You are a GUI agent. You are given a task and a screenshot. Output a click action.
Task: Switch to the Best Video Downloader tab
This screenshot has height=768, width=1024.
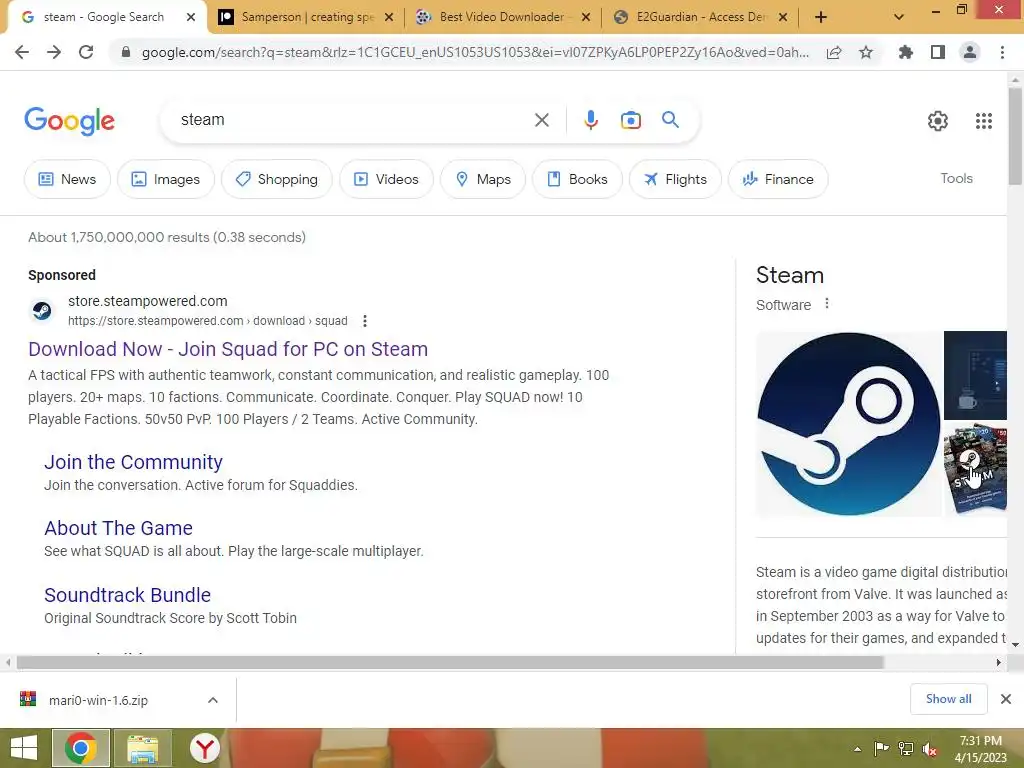503,18
